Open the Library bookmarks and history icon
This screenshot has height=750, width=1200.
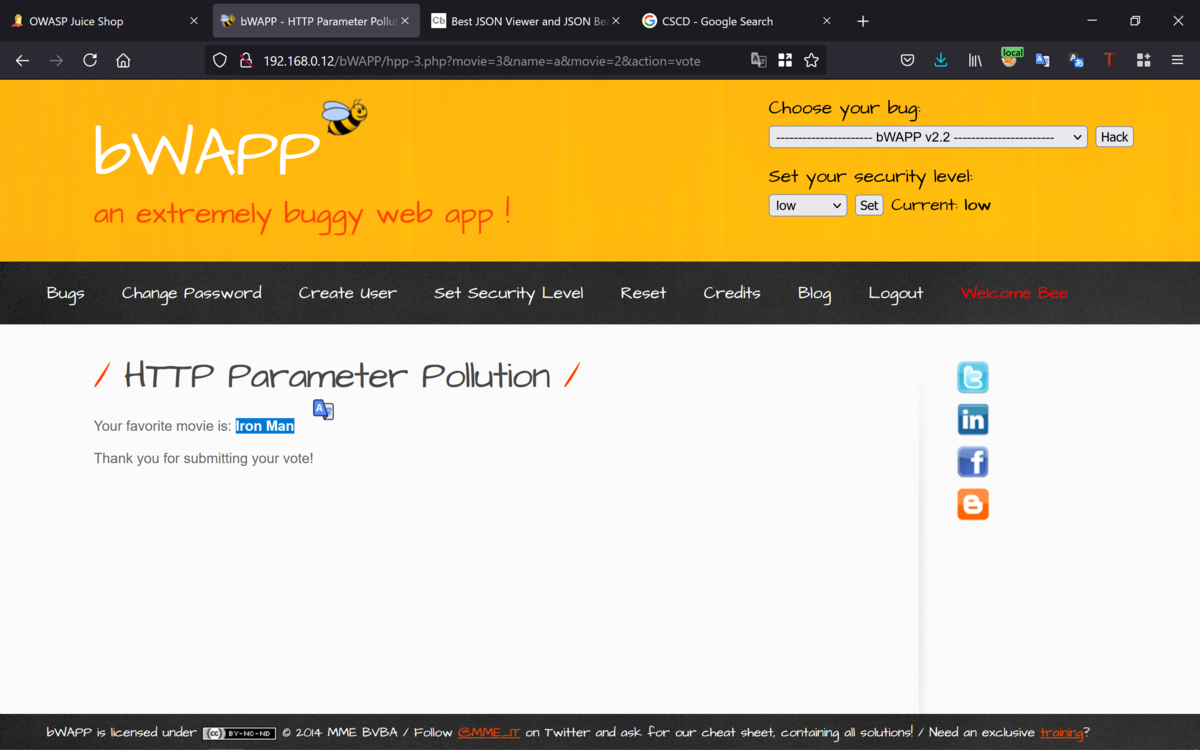coord(975,60)
